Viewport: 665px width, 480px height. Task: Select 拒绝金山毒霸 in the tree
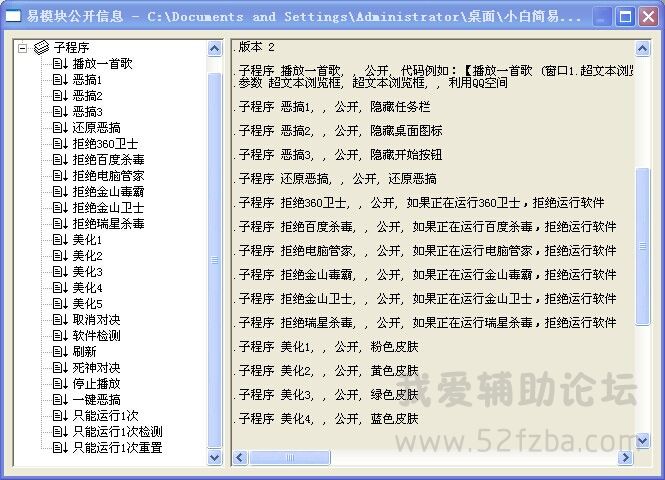(108, 192)
